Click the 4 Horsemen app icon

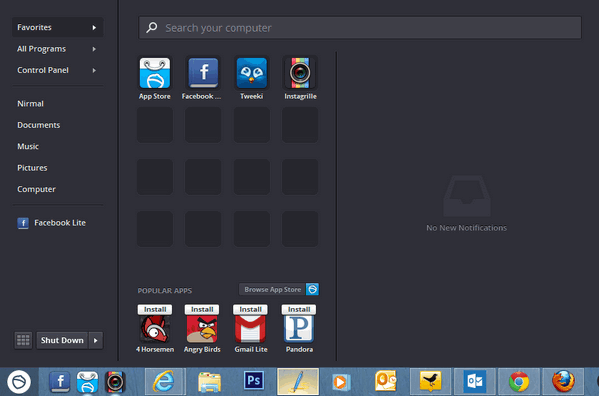point(155,329)
